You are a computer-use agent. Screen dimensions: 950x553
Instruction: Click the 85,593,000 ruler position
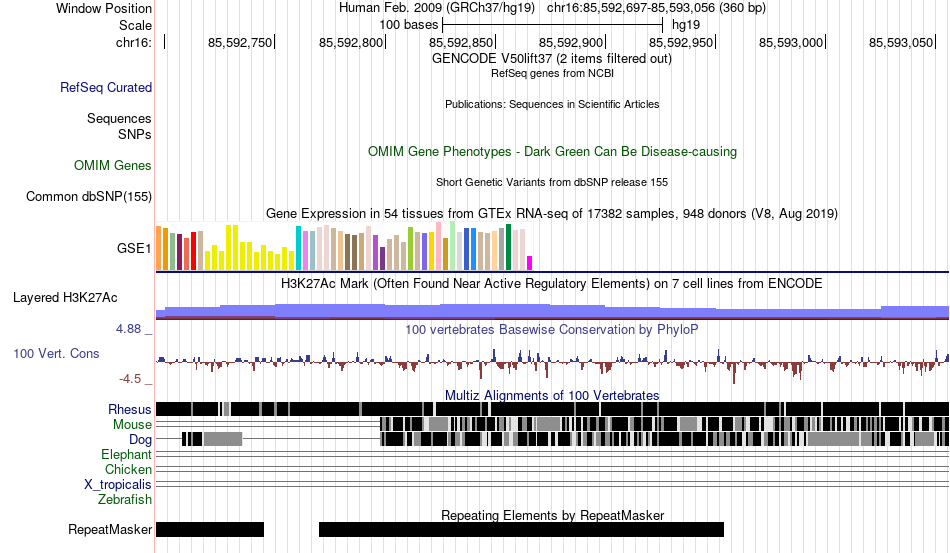click(x=791, y=42)
